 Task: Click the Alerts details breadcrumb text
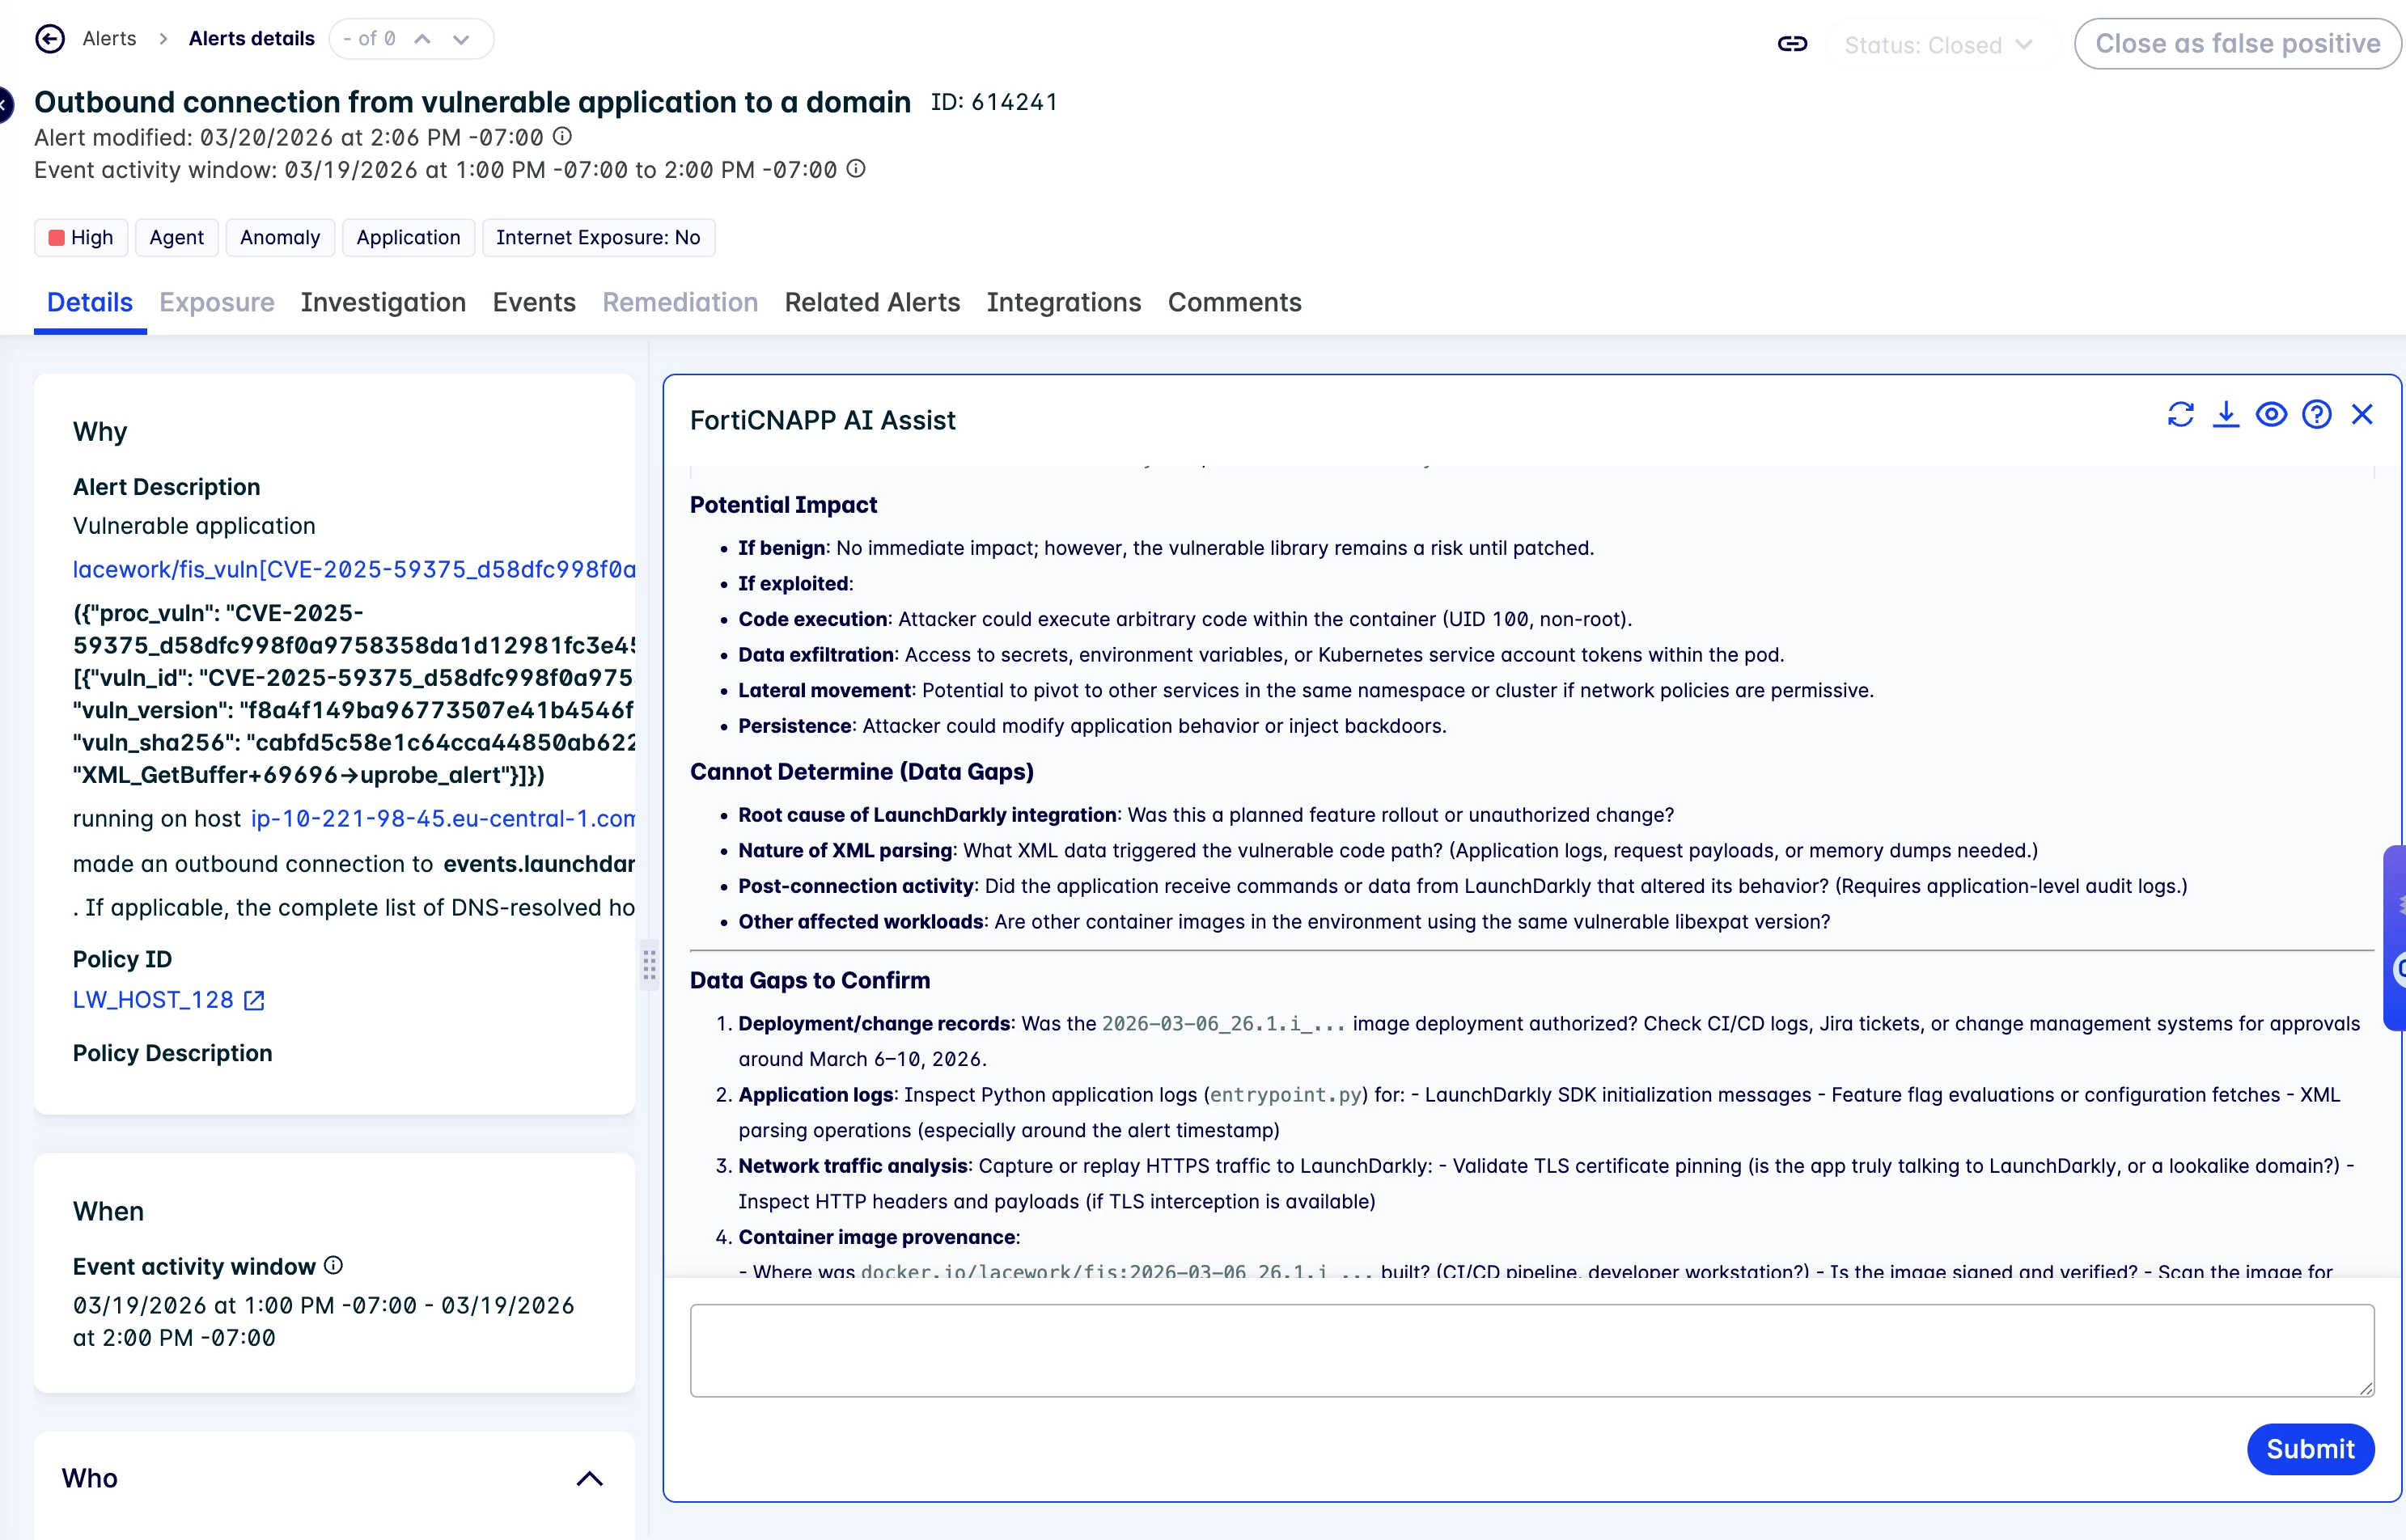click(252, 39)
